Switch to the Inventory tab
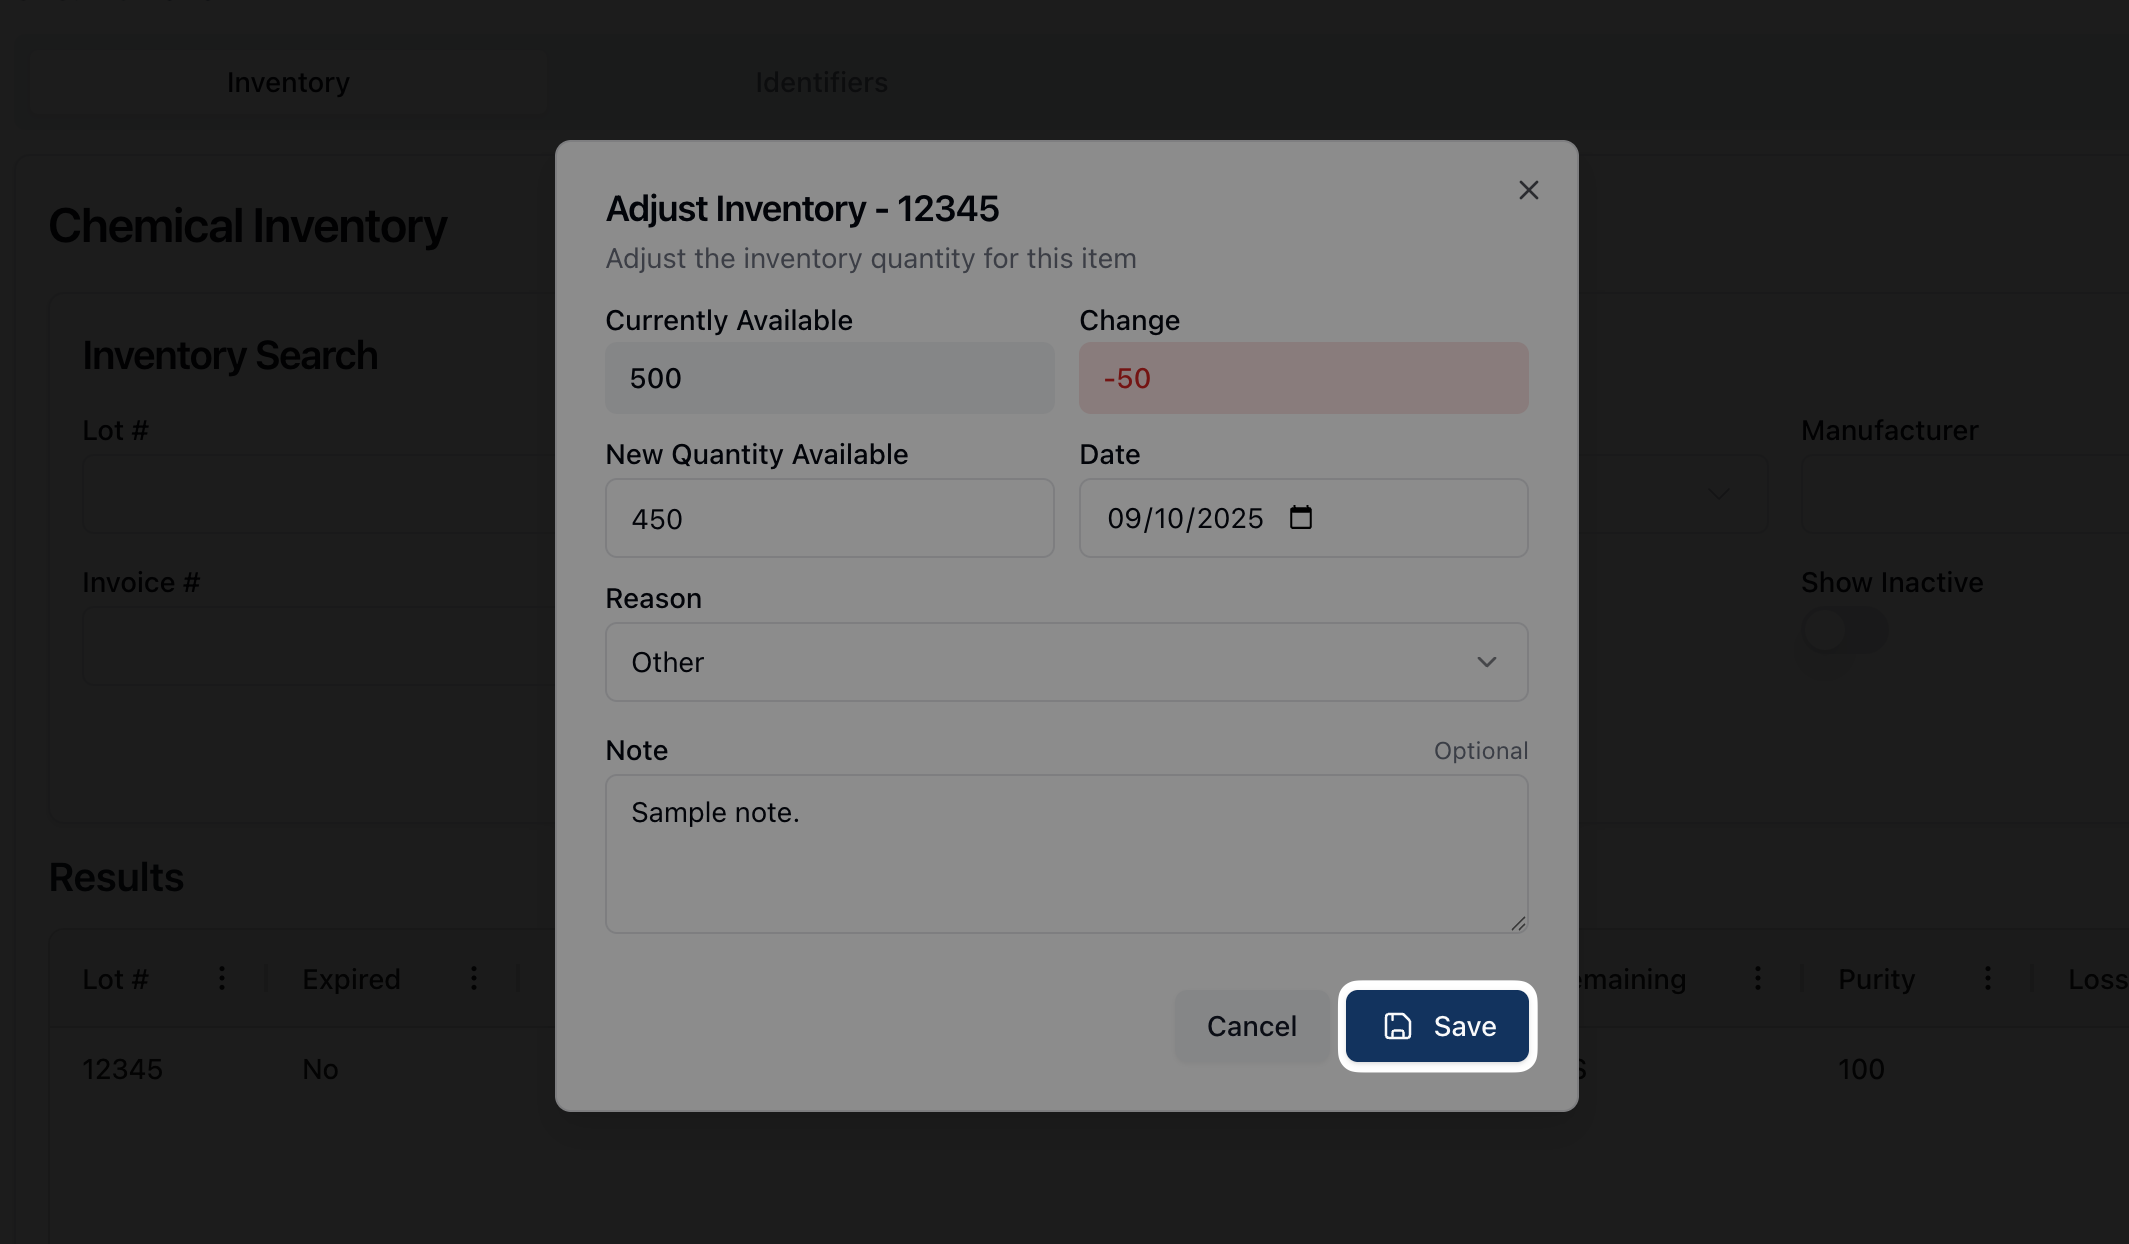This screenshot has width=2129, height=1244. coord(288,82)
